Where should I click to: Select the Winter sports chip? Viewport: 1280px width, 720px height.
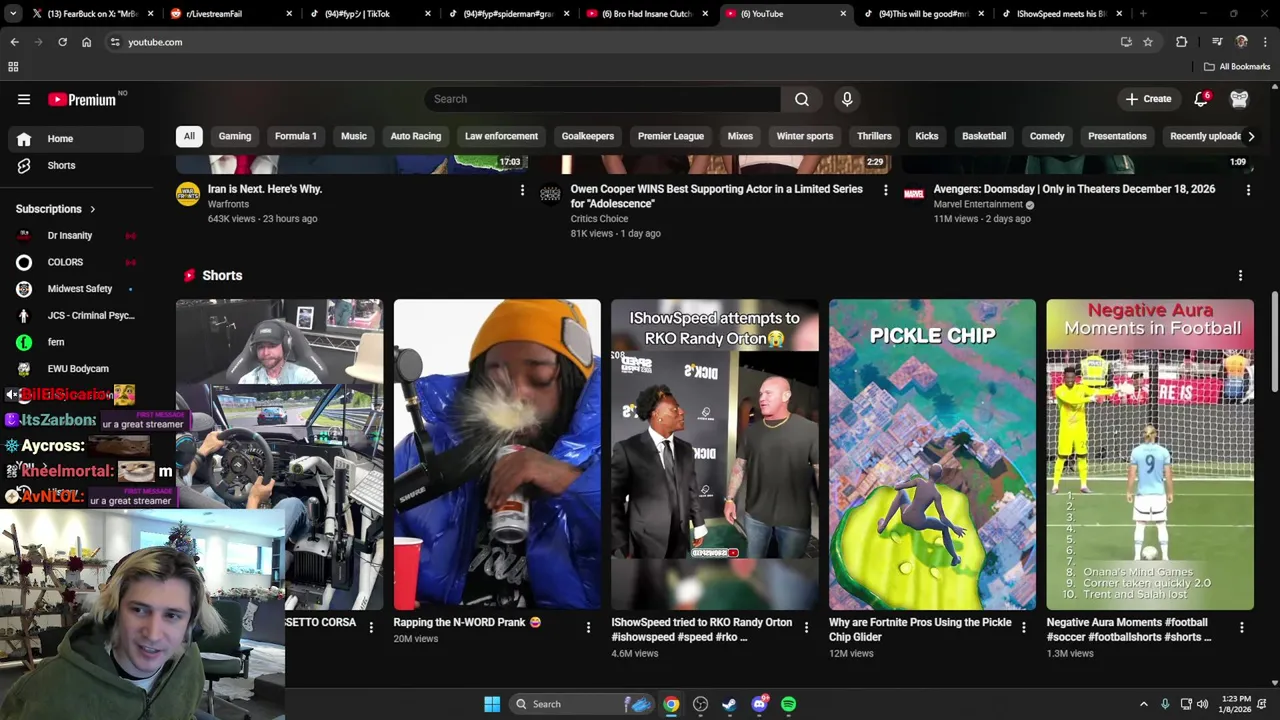805,136
